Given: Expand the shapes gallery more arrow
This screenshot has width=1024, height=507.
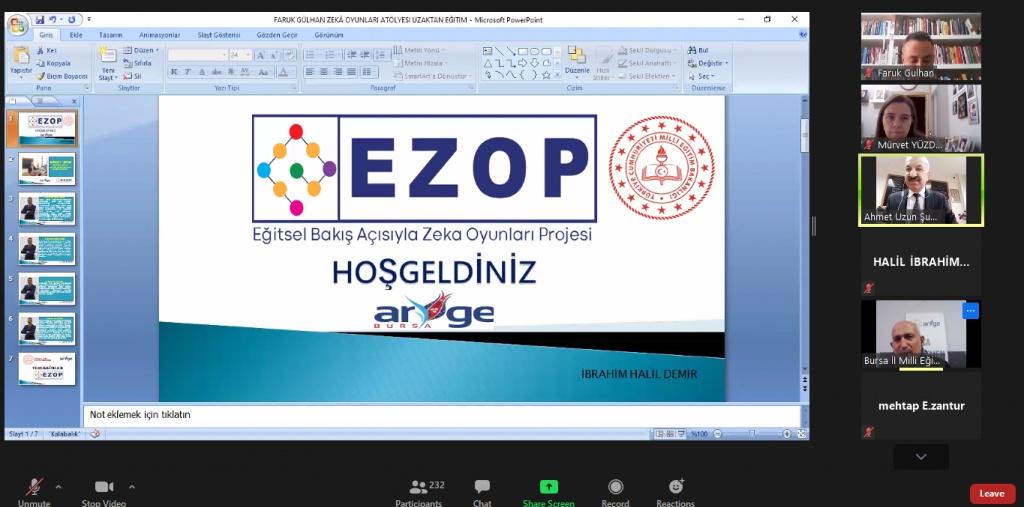Looking at the screenshot, I should (x=557, y=76).
